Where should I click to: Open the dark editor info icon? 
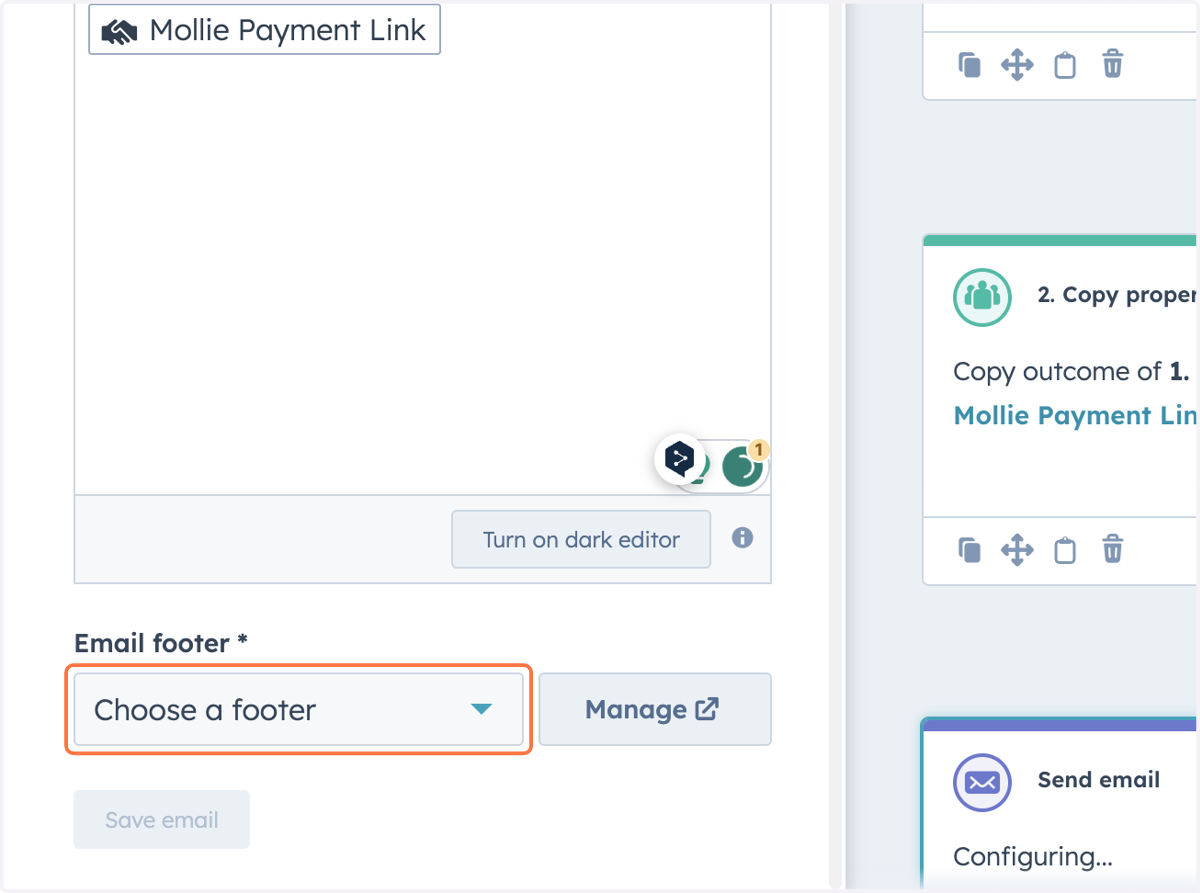click(742, 538)
